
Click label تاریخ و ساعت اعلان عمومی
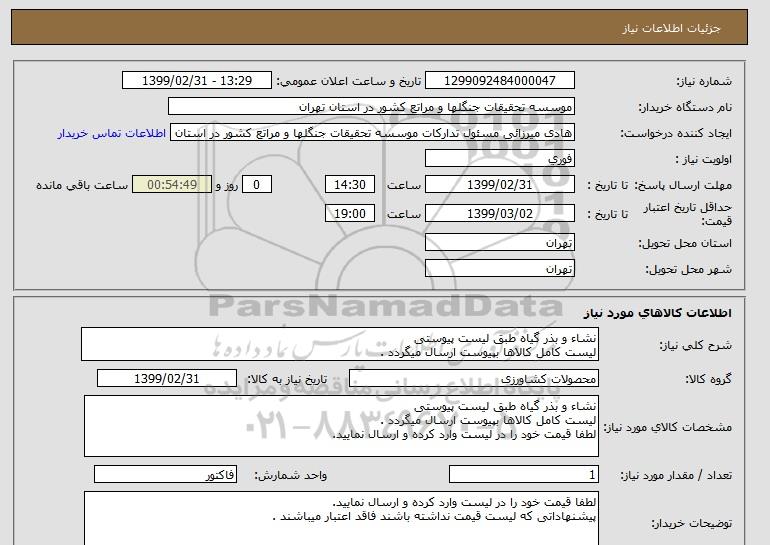[x=349, y=81]
